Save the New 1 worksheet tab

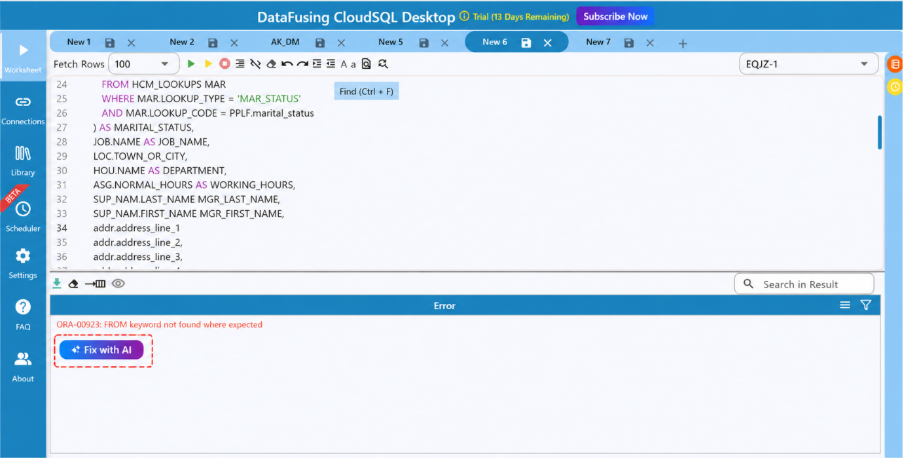[x=110, y=43]
